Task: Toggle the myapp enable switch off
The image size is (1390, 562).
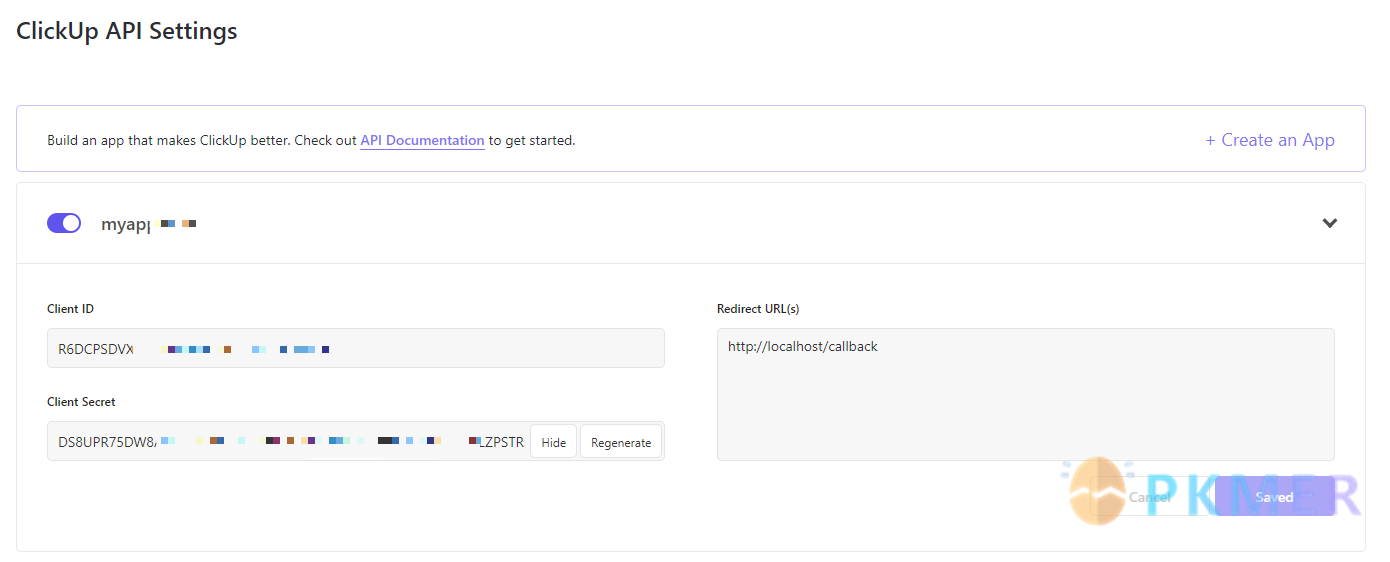Action: pos(64,223)
